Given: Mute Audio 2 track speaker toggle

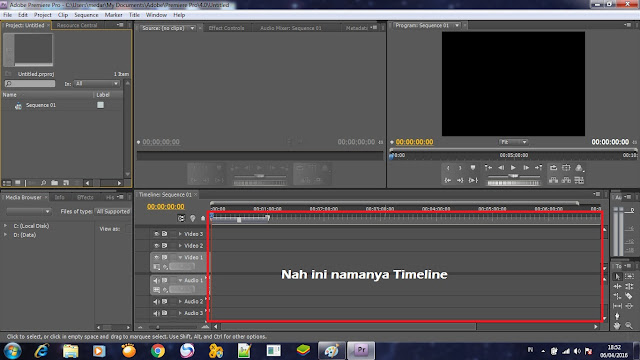Looking at the screenshot, I should [156, 302].
